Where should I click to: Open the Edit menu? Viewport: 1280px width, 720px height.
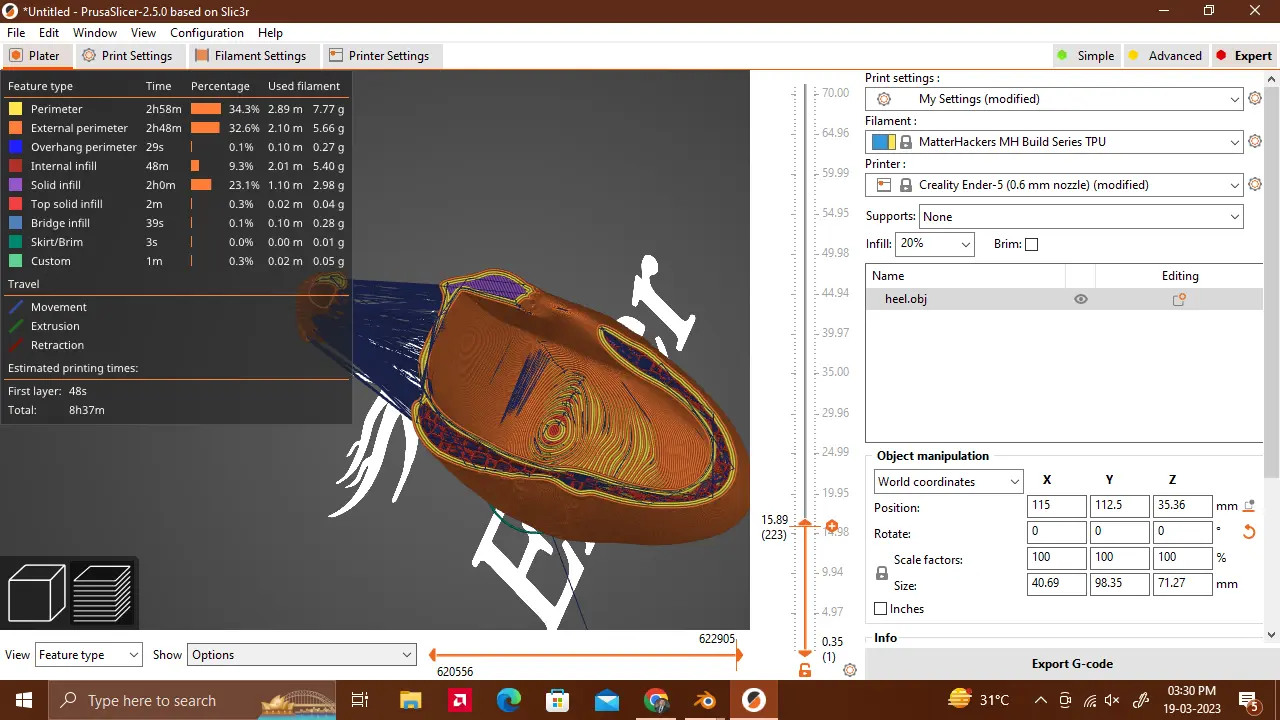pos(49,33)
